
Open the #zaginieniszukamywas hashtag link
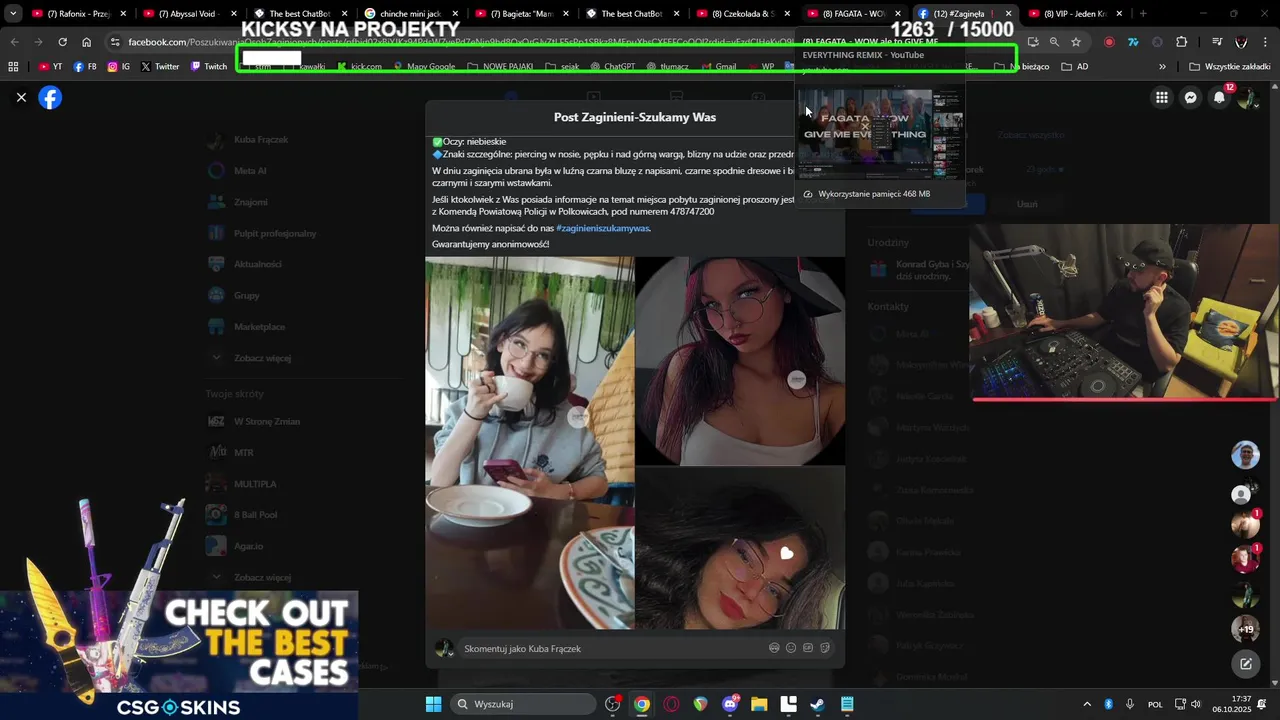(x=602, y=228)
